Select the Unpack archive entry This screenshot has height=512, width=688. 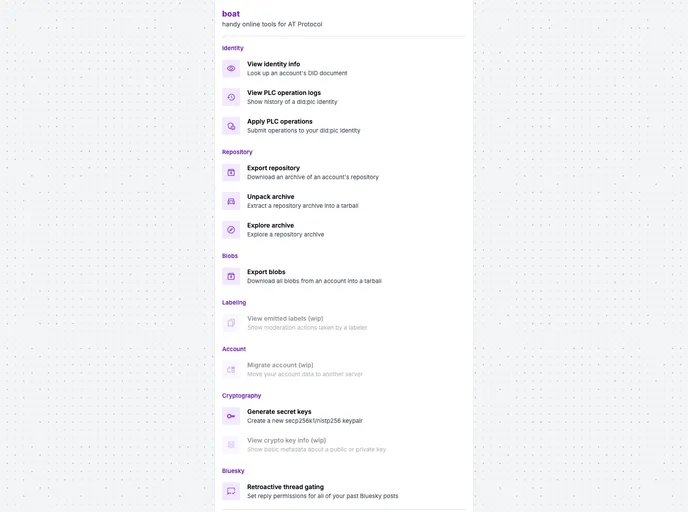tap(344, 201)
